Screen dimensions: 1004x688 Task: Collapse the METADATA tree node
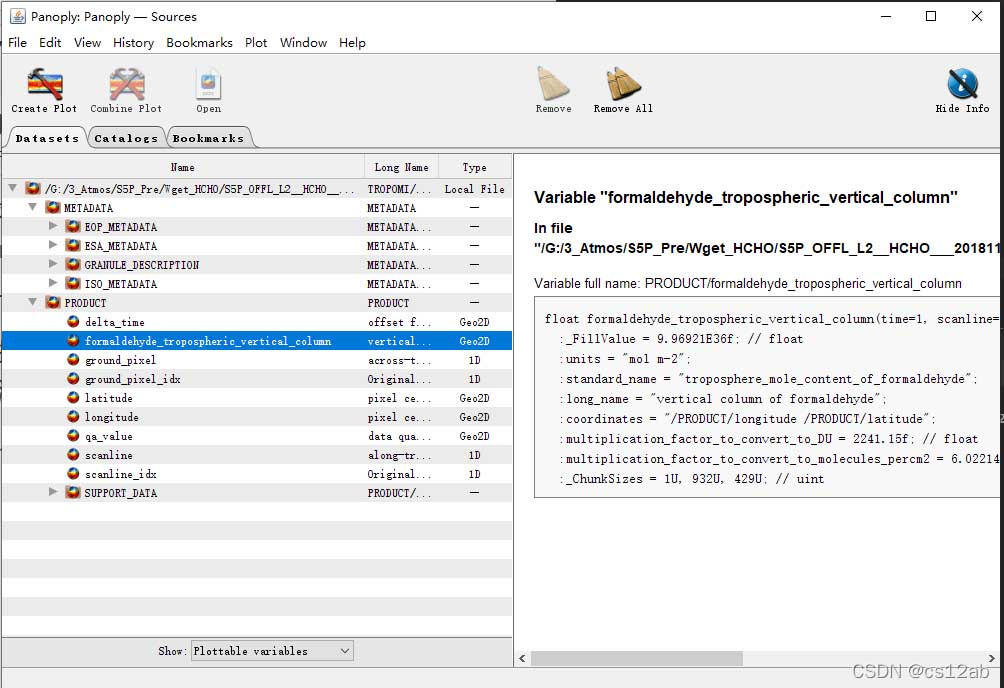[33, 207]
